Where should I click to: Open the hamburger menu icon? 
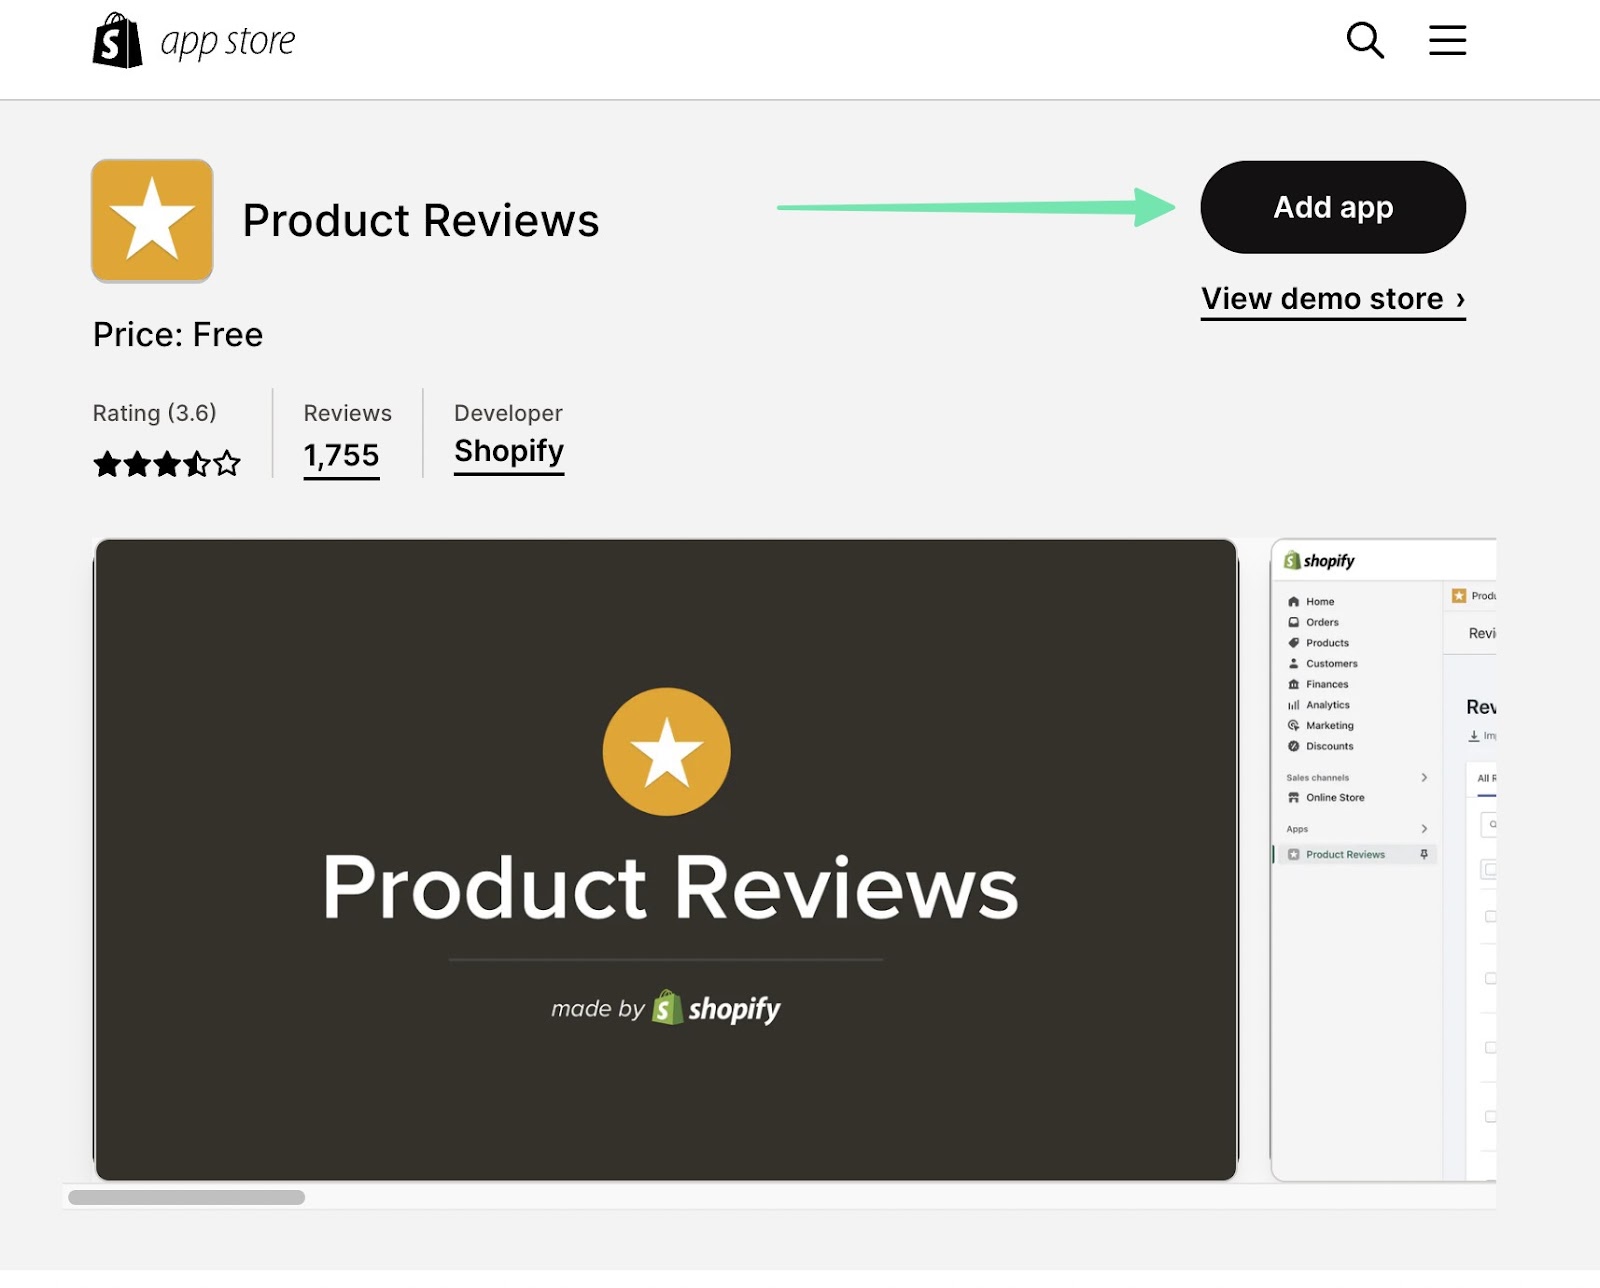(1447, 41)
